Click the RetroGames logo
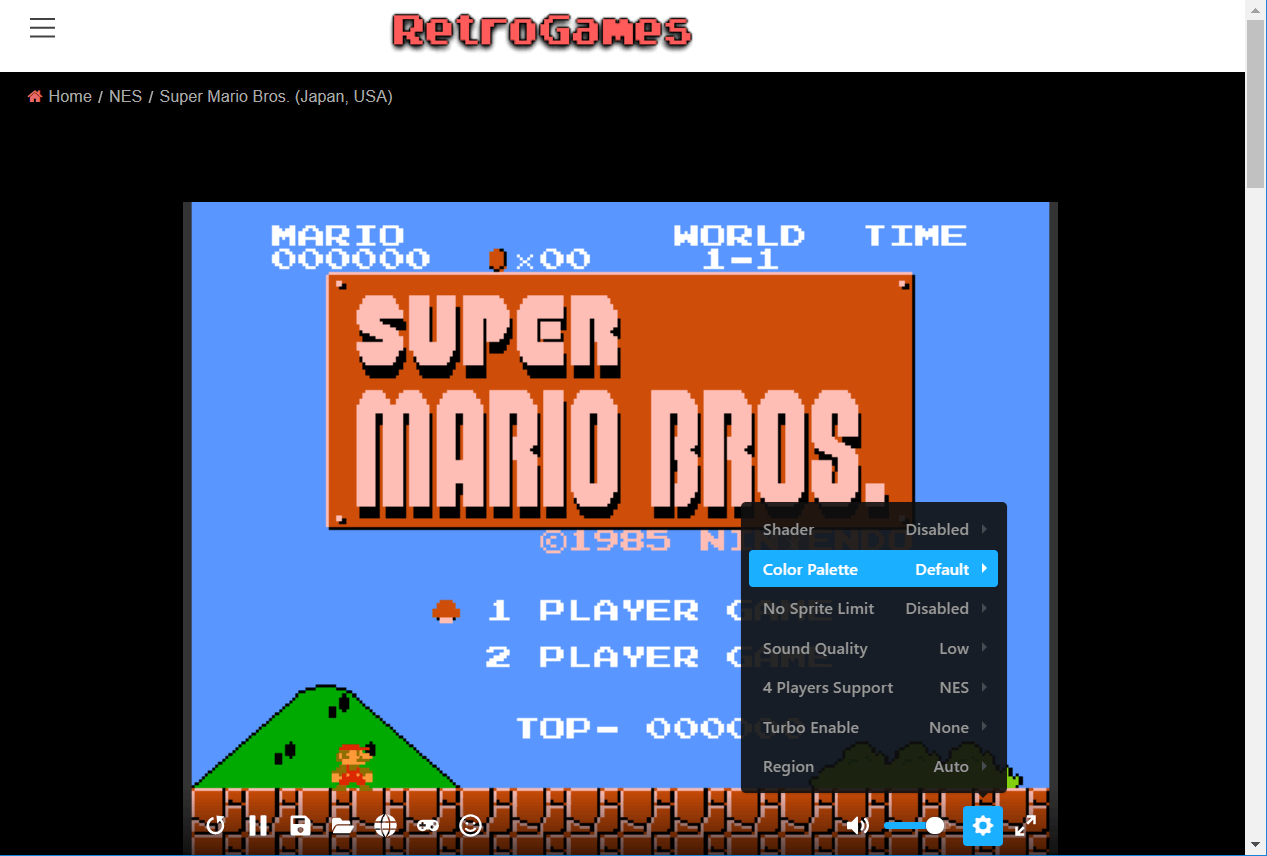 [541, 30]
